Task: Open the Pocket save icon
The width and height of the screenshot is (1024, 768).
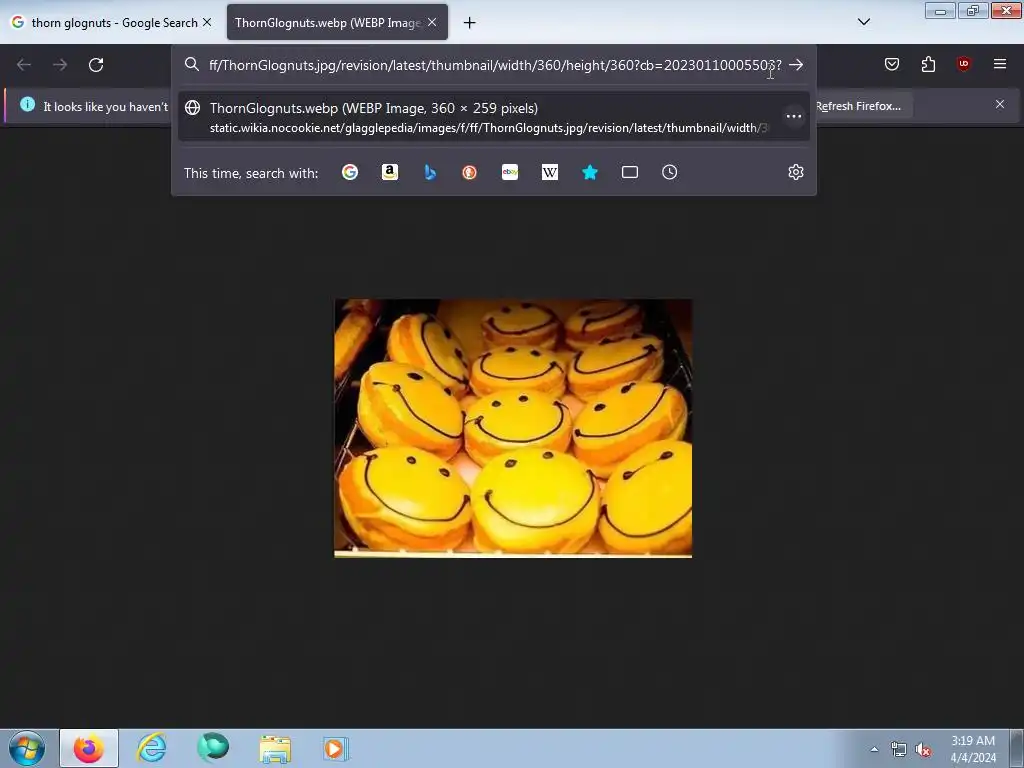Action: (x=891, y=64)
